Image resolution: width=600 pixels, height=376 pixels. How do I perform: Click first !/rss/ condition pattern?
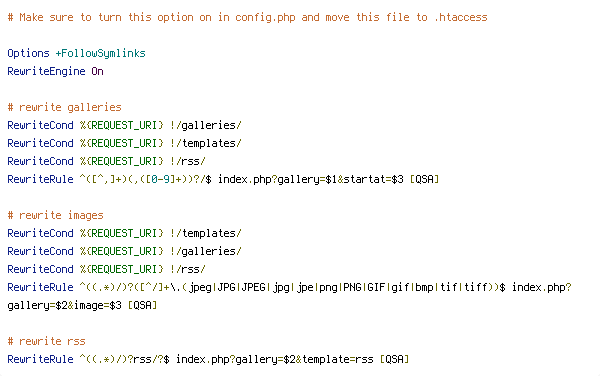(x=188, y=161)
